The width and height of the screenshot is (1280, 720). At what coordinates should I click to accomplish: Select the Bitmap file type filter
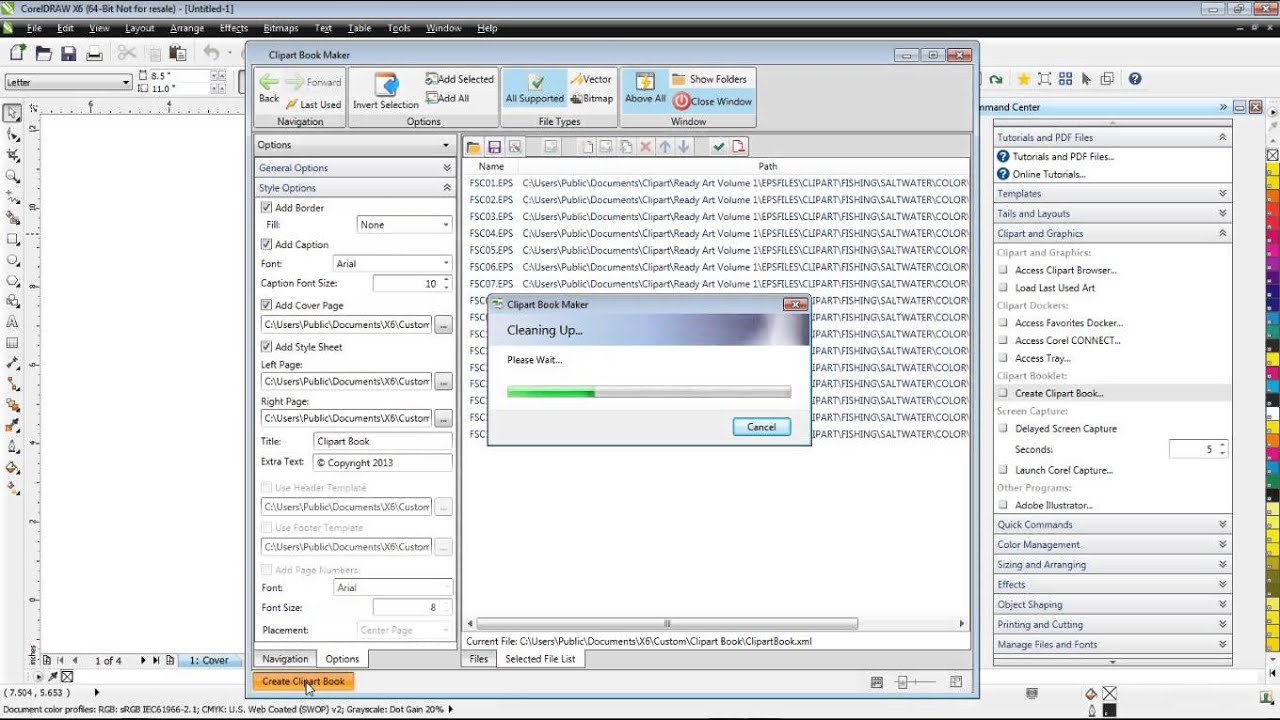(x=591, y=99)
